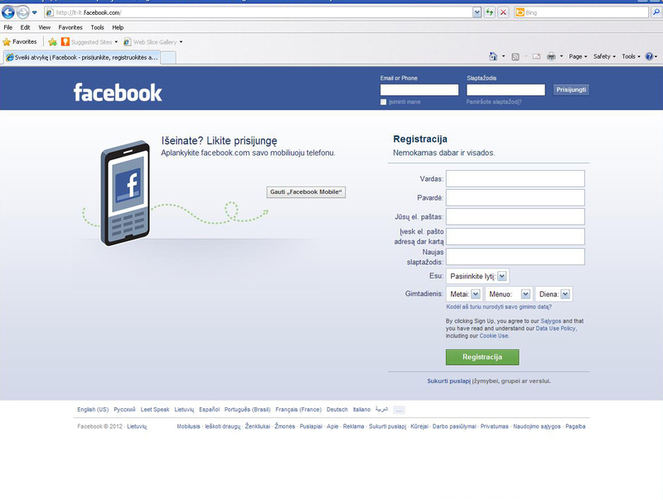Switch language to English (US)
Screen dimensions: 663x500
93,410
